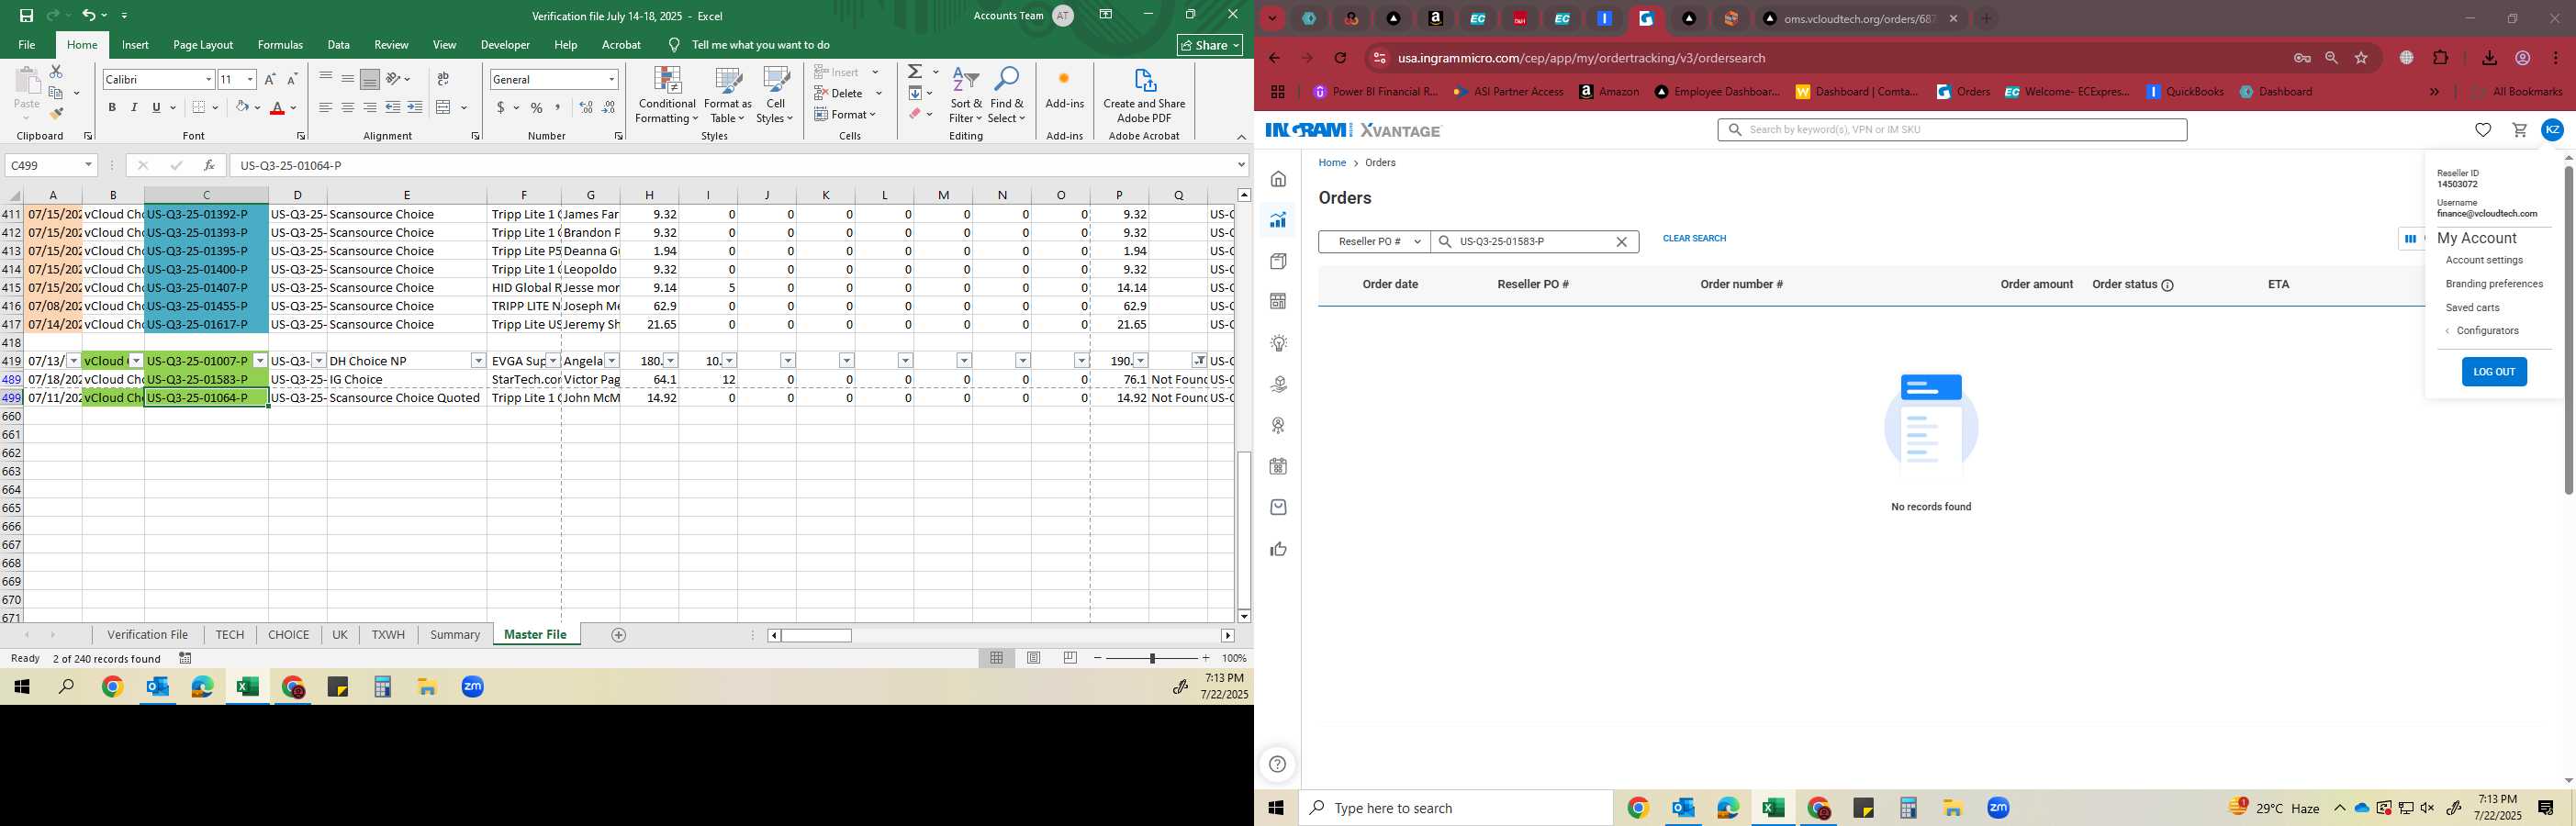Click the Add-ins icon in ribbon
Screen dimensions: 2576x826
point(1064,90)
